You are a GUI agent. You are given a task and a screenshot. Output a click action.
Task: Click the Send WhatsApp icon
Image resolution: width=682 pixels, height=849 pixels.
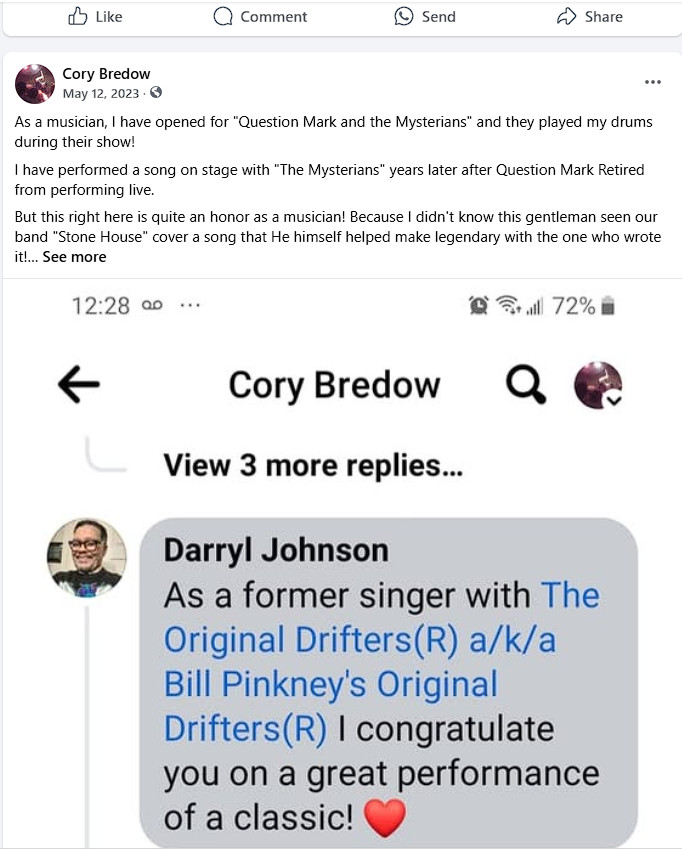click(404, 16)
